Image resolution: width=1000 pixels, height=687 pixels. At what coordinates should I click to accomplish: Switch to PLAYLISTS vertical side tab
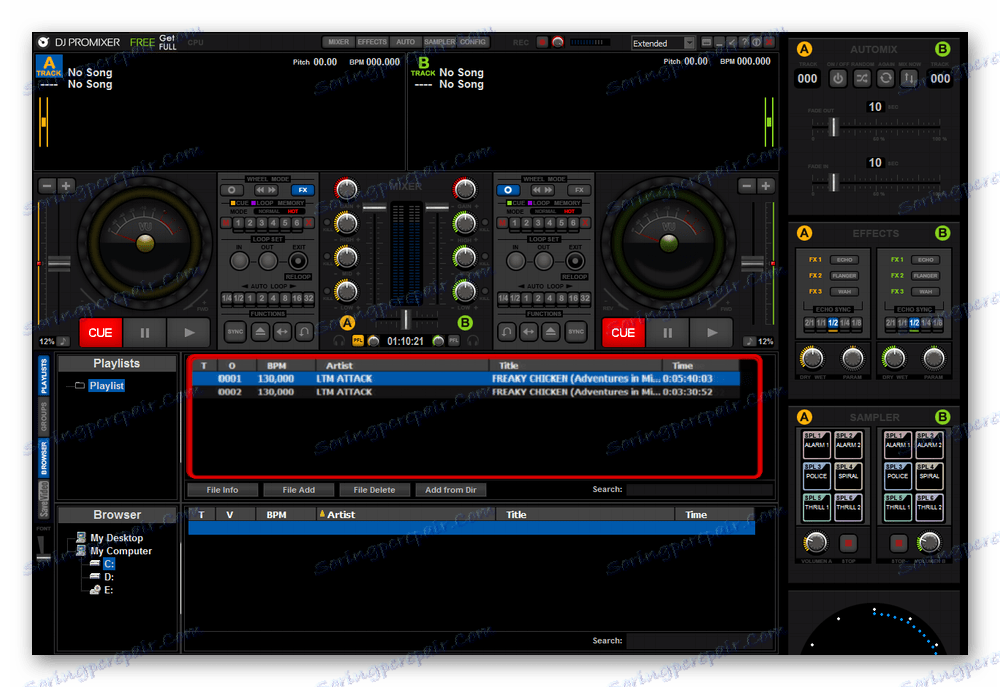click(44, 376)
